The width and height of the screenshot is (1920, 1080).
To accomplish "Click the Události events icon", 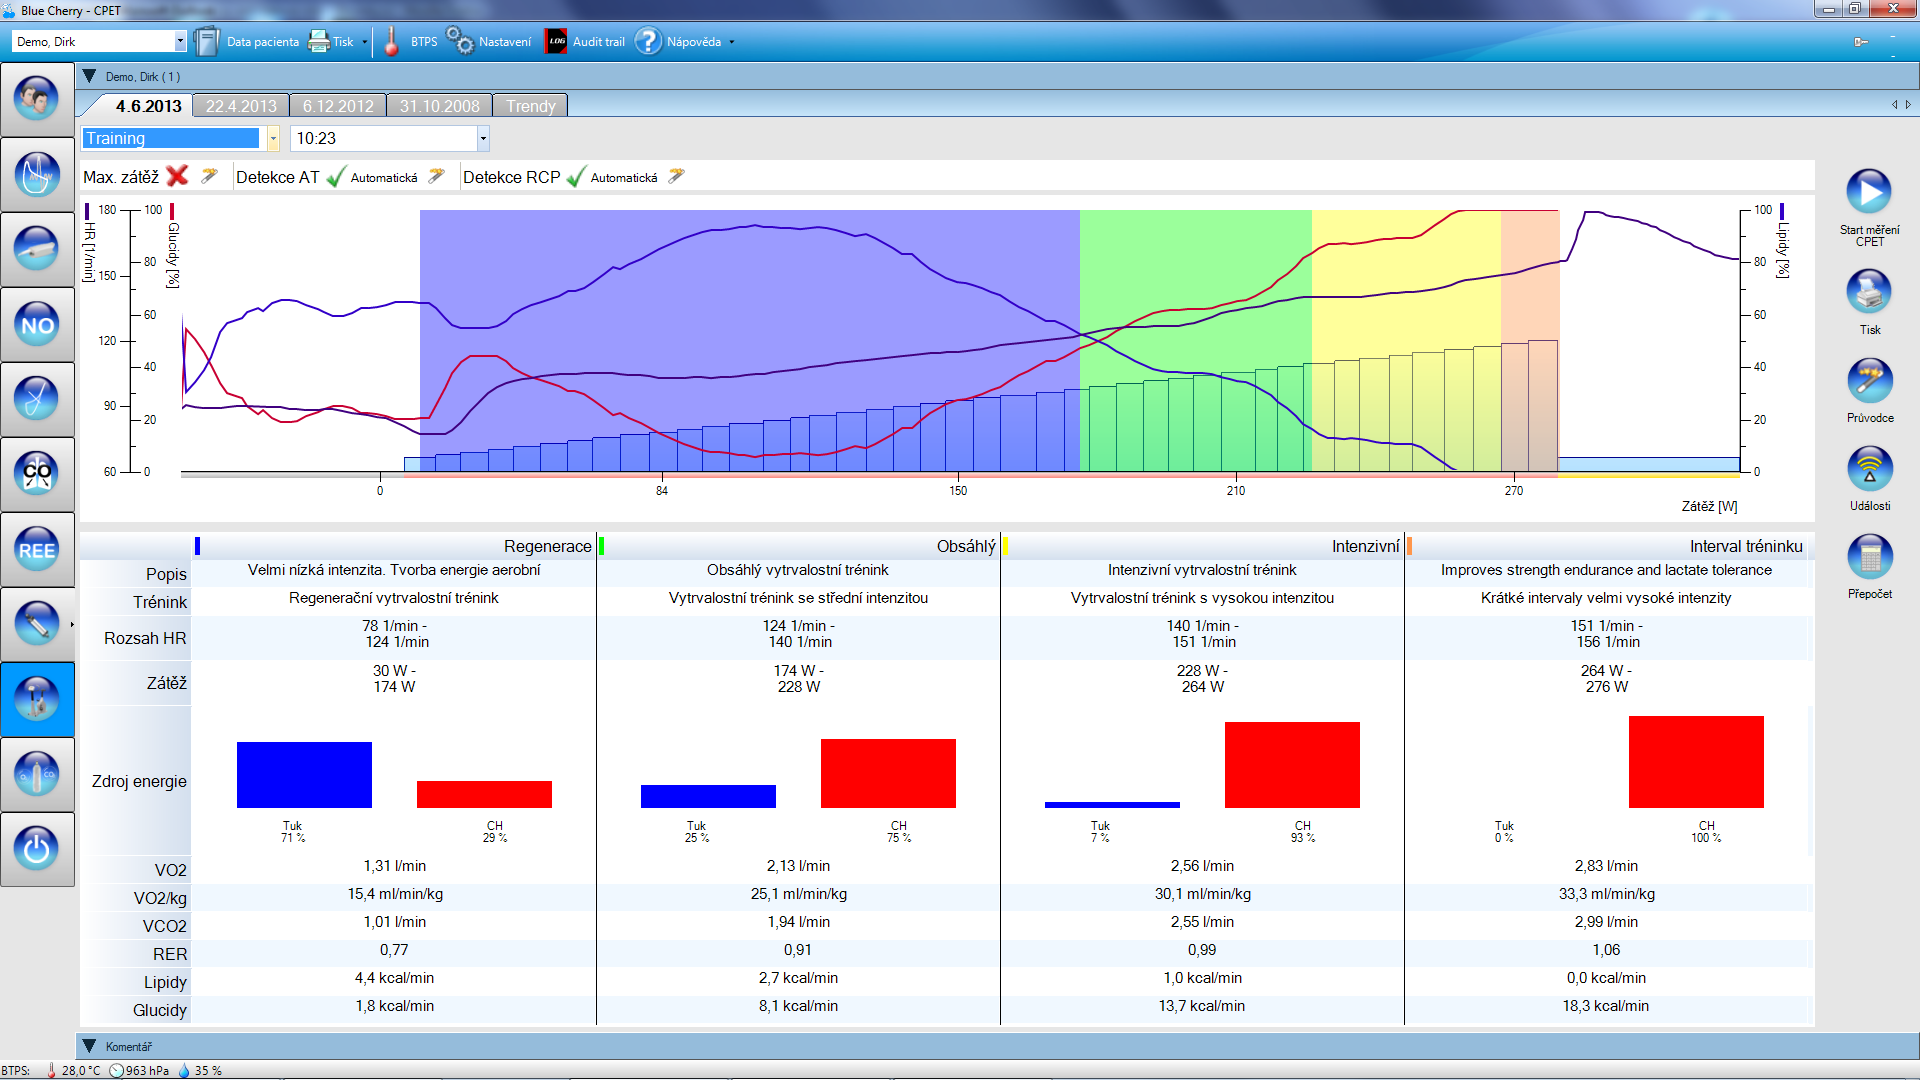I will tap(1868, 470).
